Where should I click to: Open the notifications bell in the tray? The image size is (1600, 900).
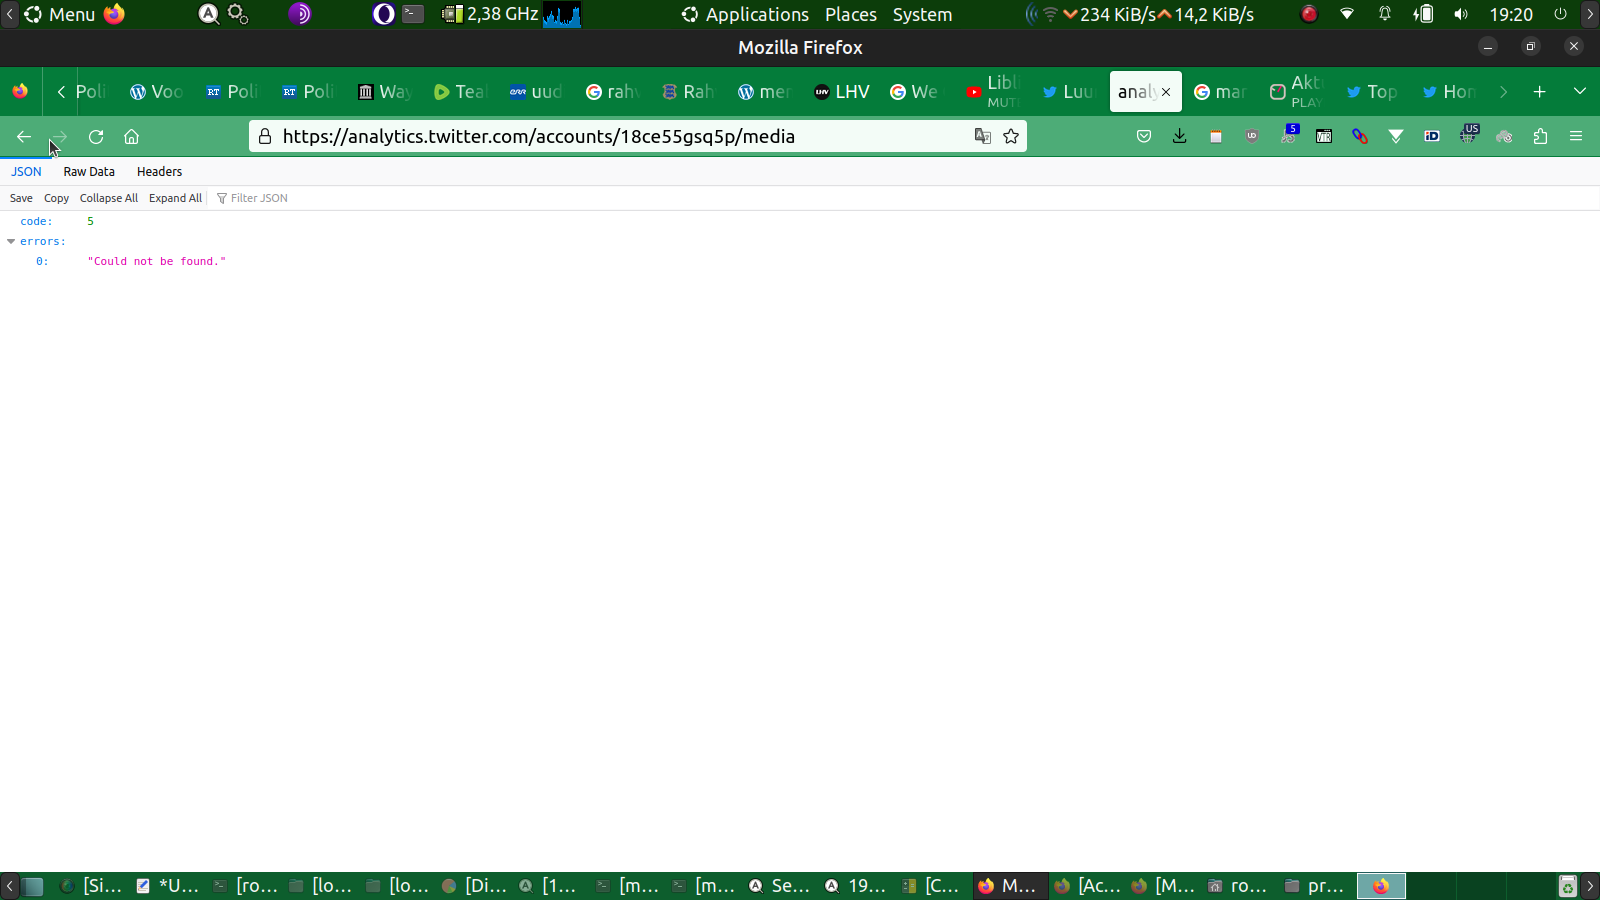(x=1385, y=14)
